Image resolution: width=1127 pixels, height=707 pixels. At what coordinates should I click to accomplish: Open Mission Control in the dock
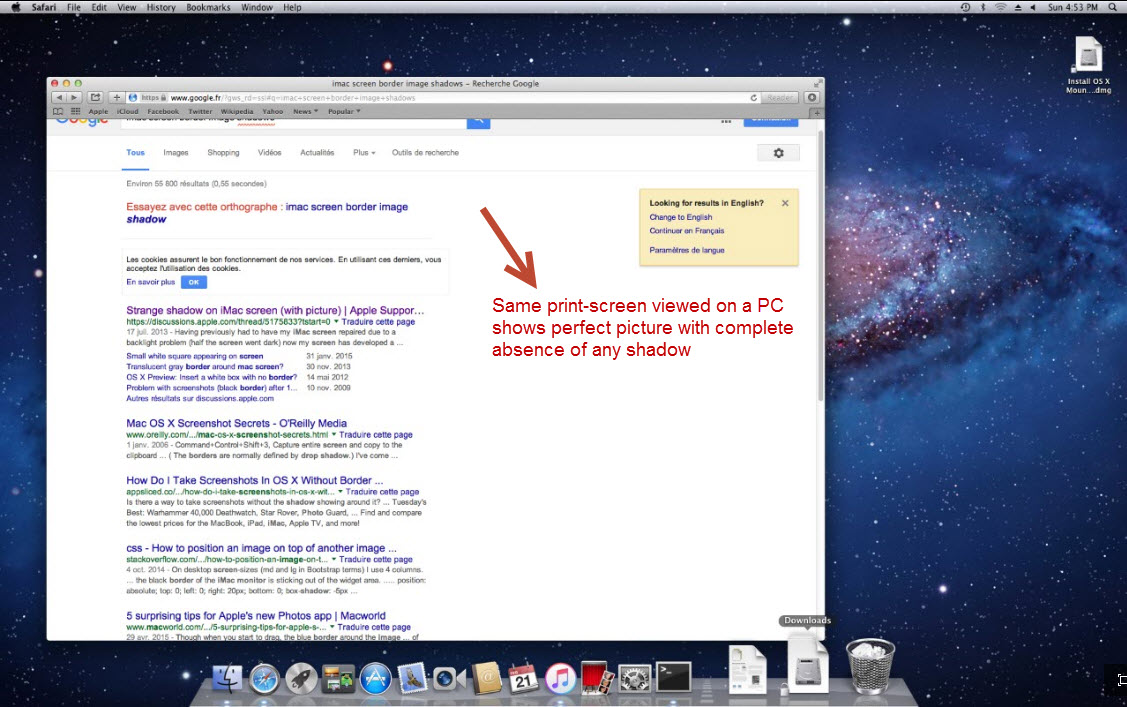point(338,679)
